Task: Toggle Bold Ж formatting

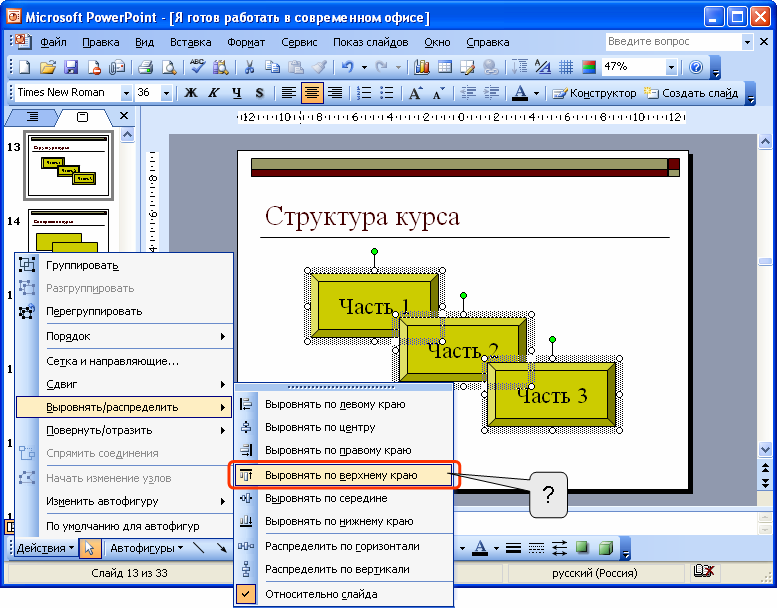Action: tap(191, 93)
